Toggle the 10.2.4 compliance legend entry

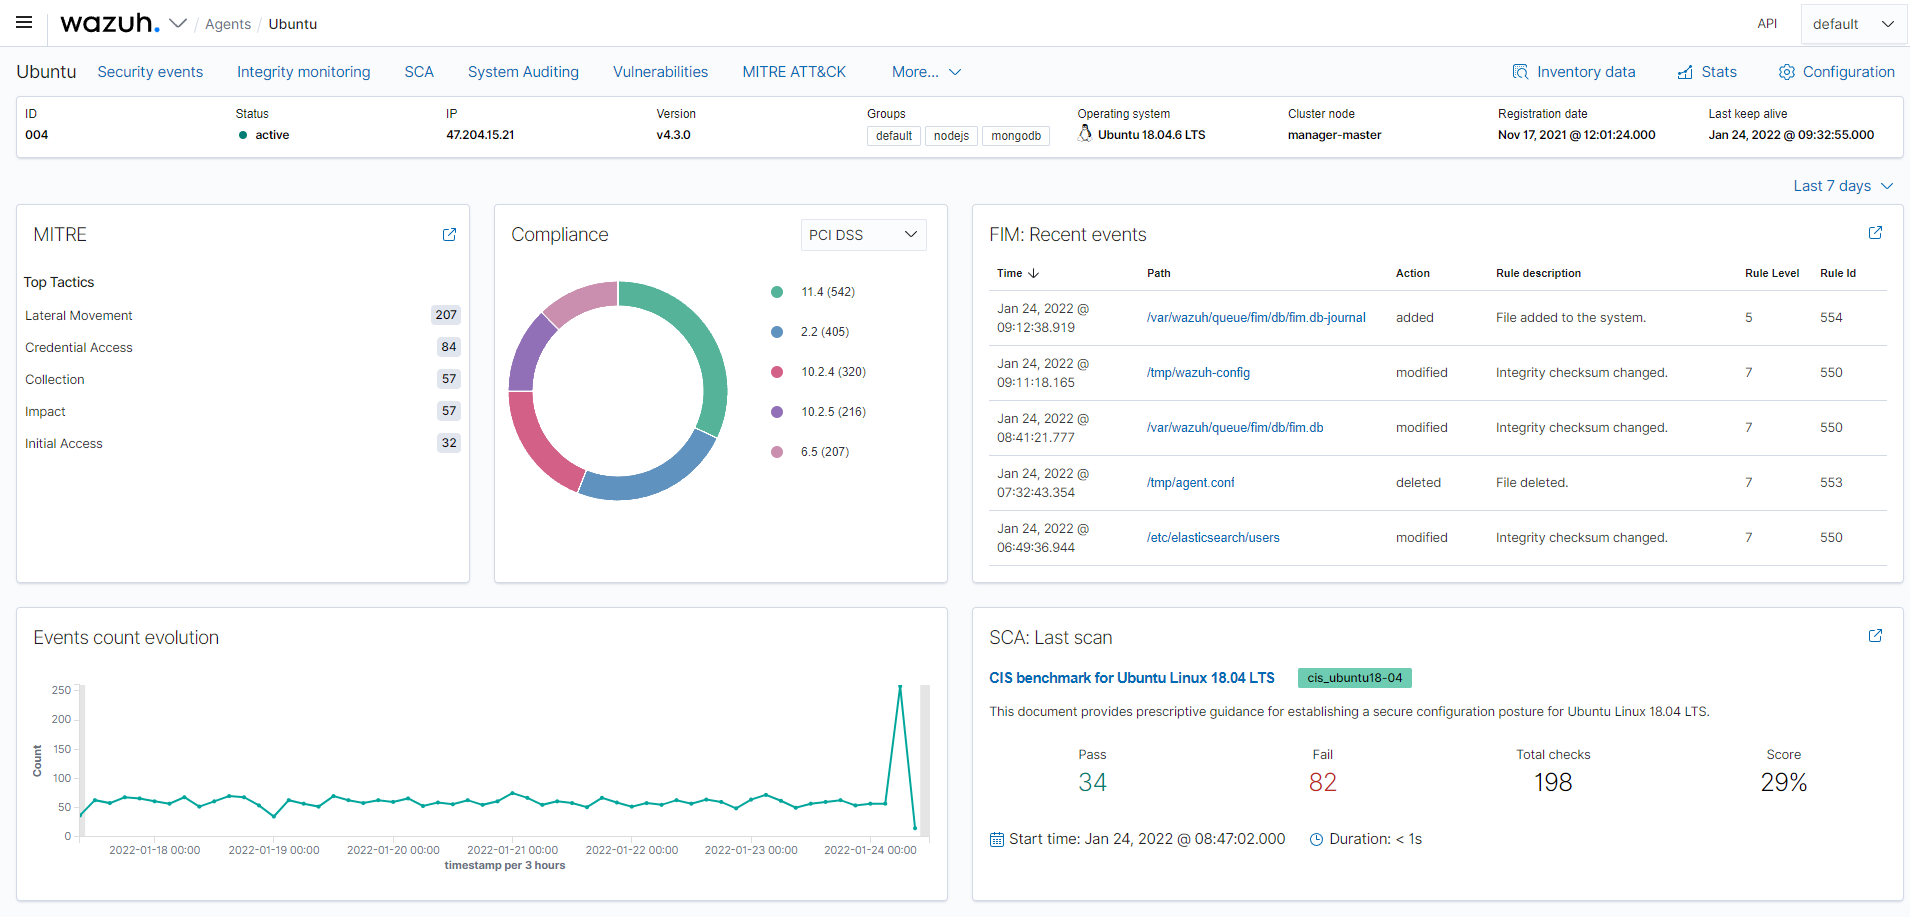(x=832, y=372)
